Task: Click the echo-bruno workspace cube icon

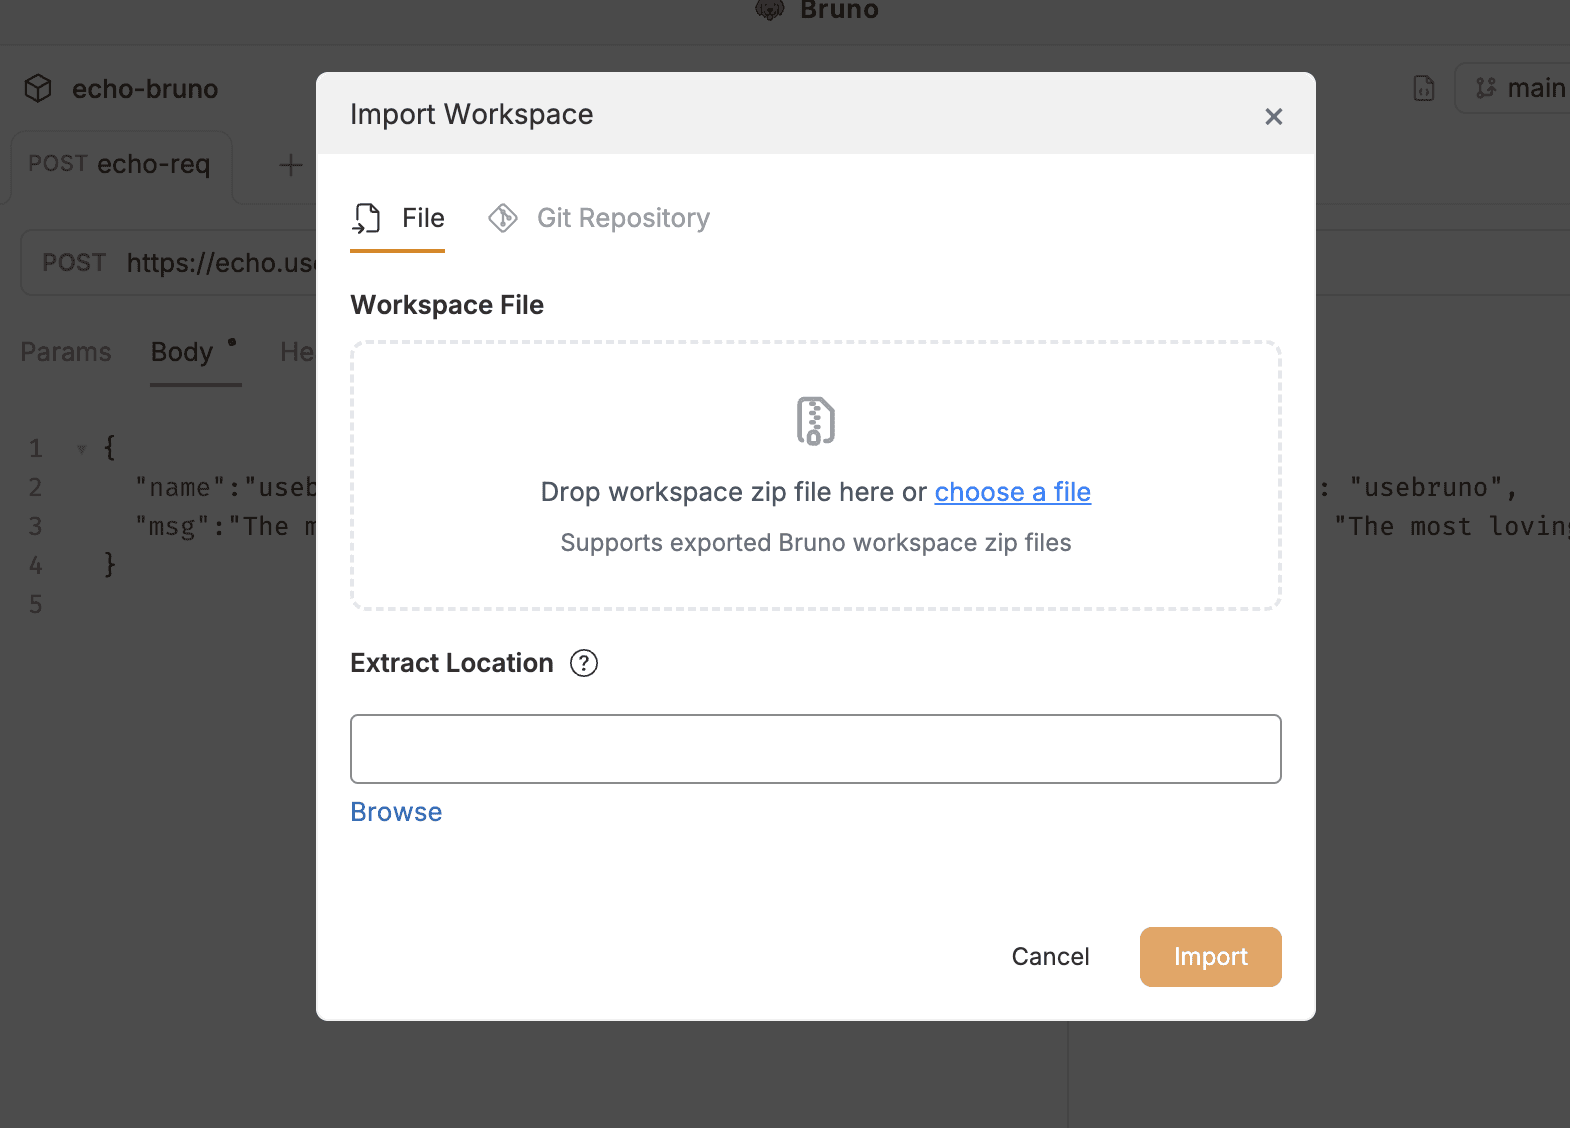Action: point(38,89)
